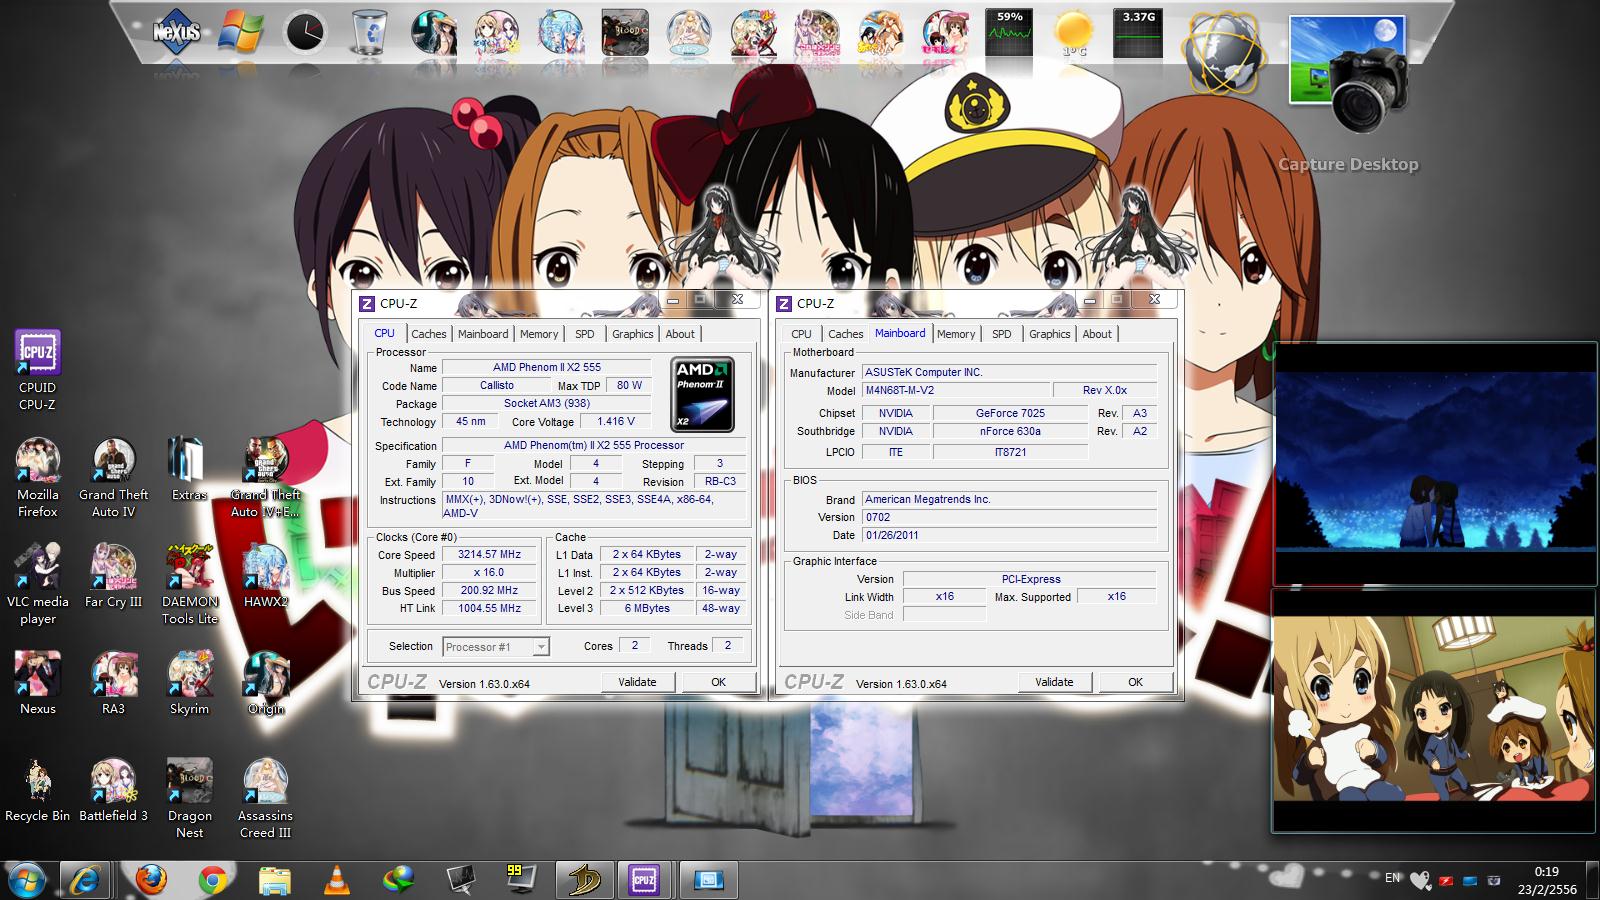Click OK in the processor CPU-Z window
The height and width of the screenshot is (900, 1600).
[x=718, y=682]
